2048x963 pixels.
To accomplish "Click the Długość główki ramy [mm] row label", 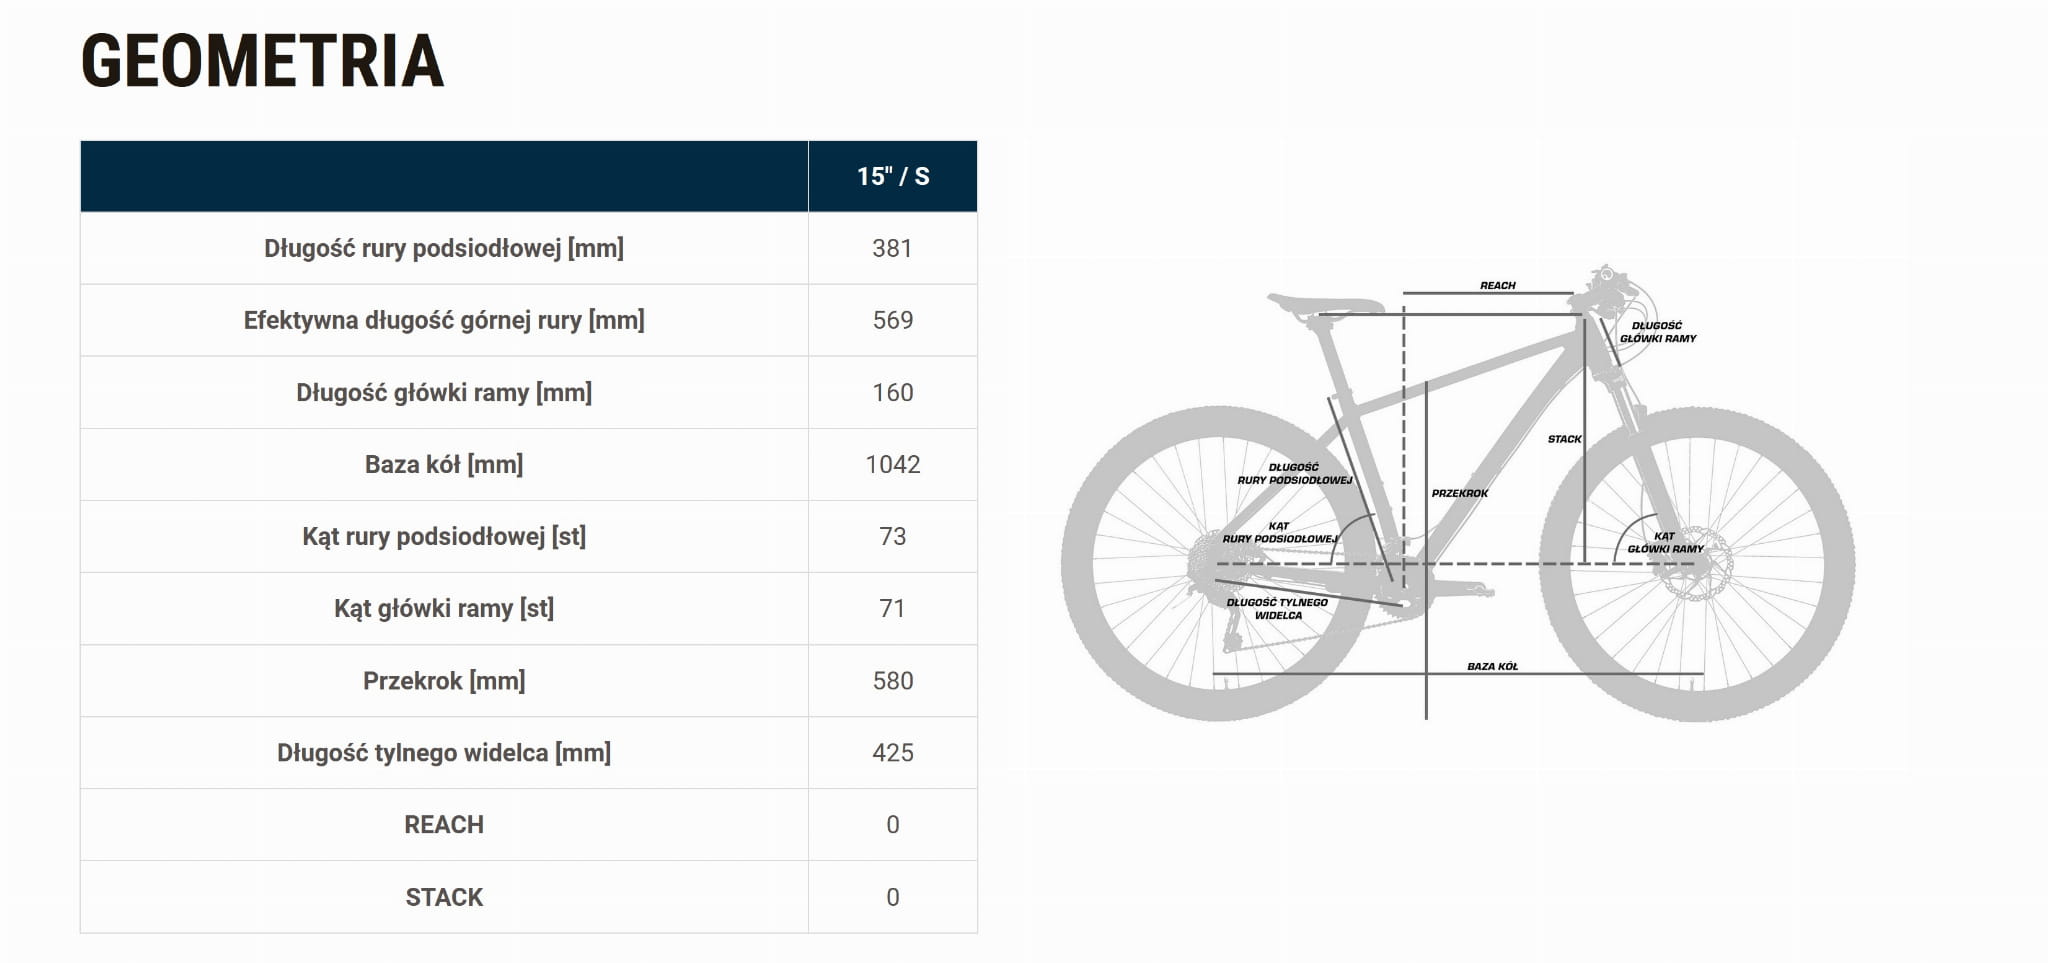I will click(x=444, y=392).
